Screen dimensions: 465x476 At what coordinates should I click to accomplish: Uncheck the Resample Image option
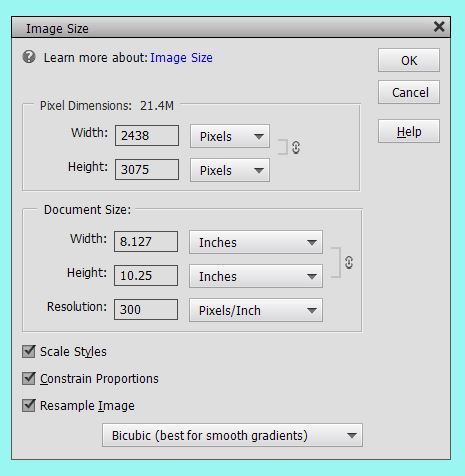[x=29, y=405]
